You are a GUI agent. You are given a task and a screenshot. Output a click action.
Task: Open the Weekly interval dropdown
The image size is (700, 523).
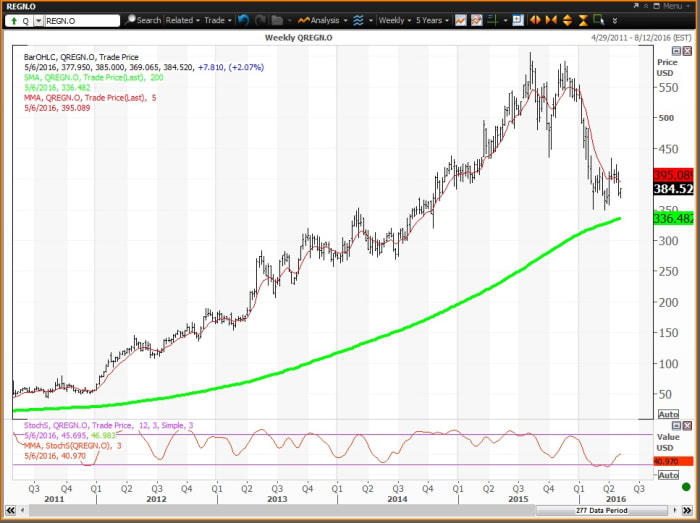pos(394,20)
